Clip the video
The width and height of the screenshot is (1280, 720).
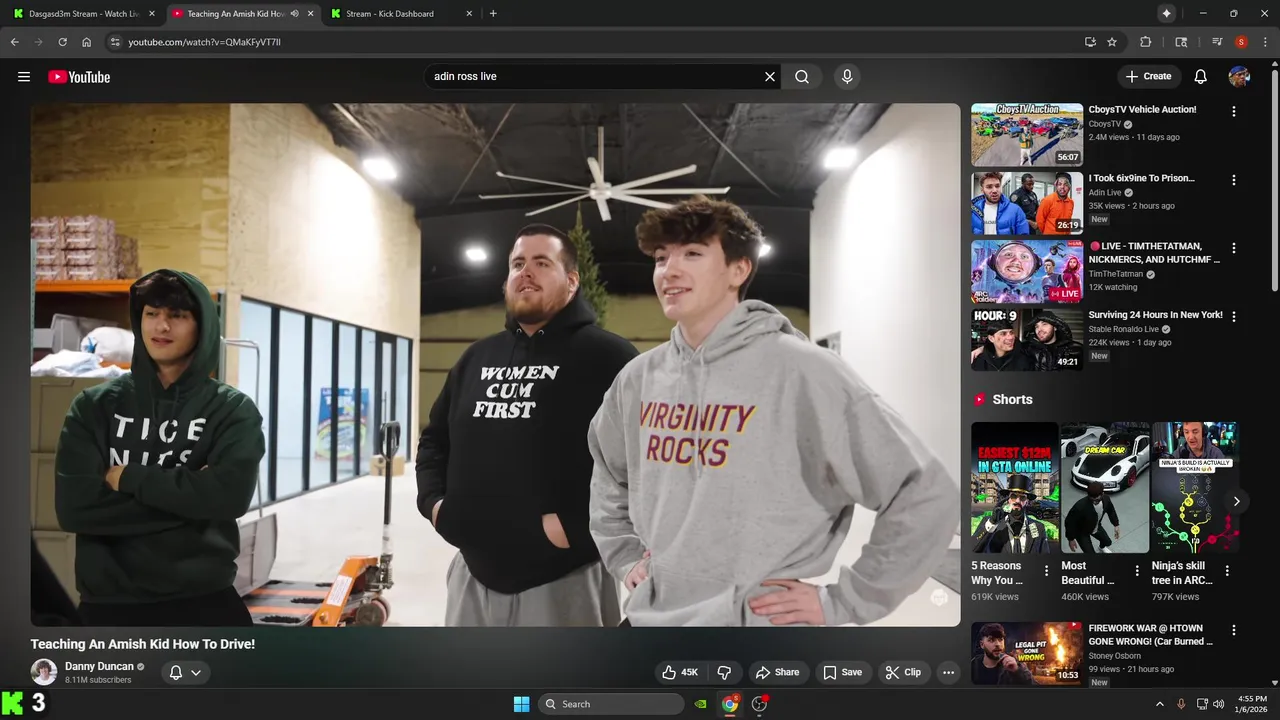(902, 672)
